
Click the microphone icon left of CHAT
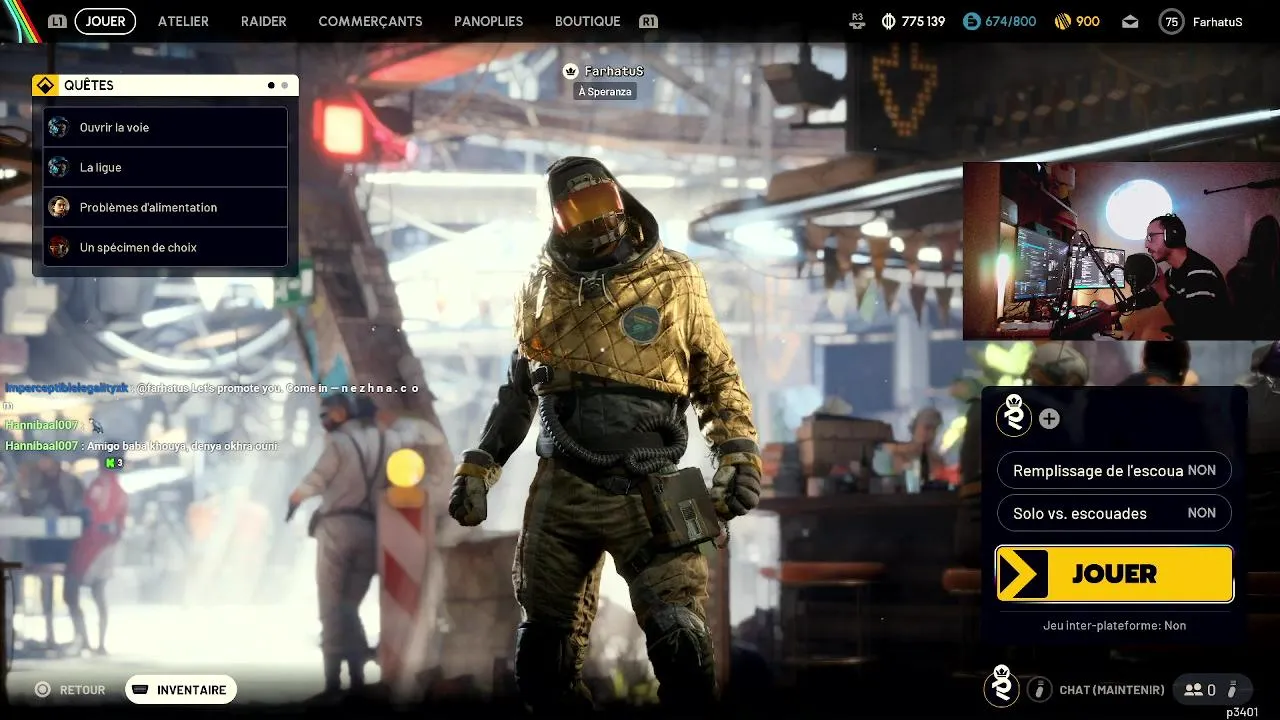[x=1039, y=689]
